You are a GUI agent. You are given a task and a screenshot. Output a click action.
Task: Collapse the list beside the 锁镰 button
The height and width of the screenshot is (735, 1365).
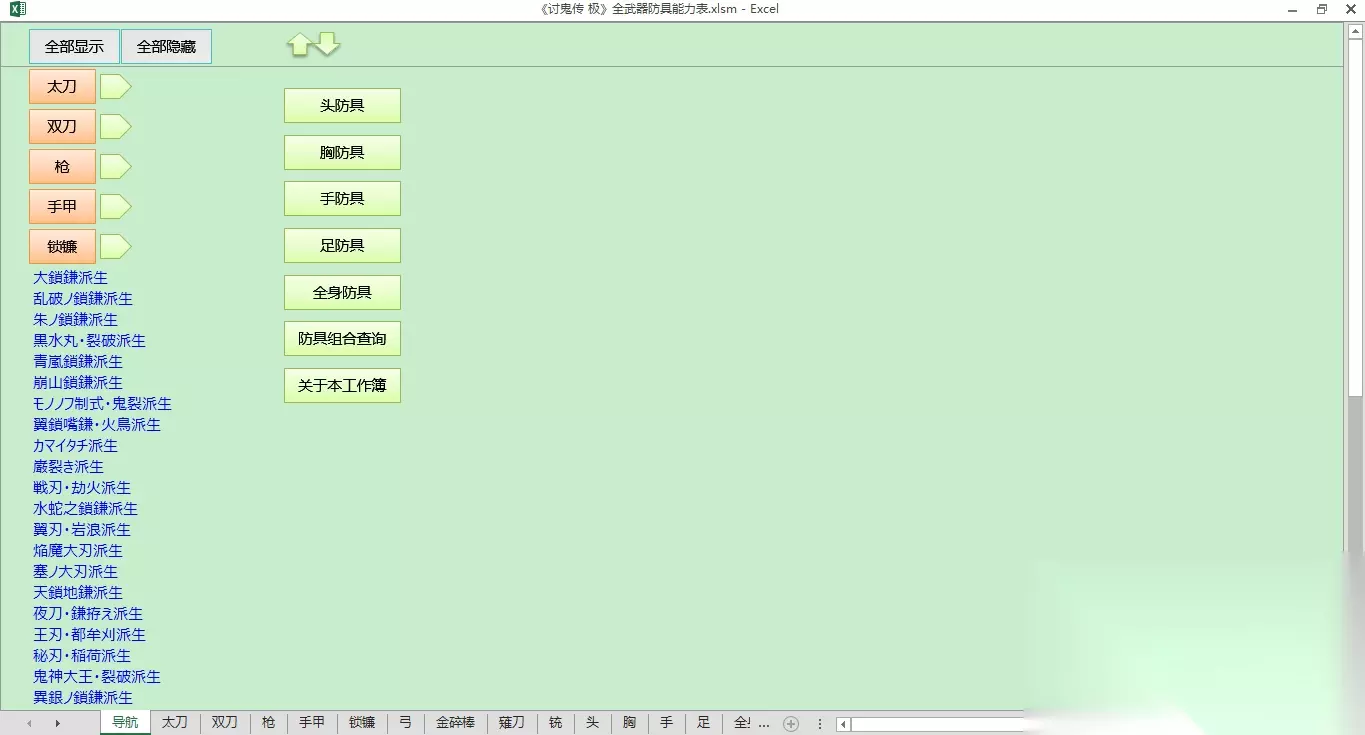click(x=116, y=246)
